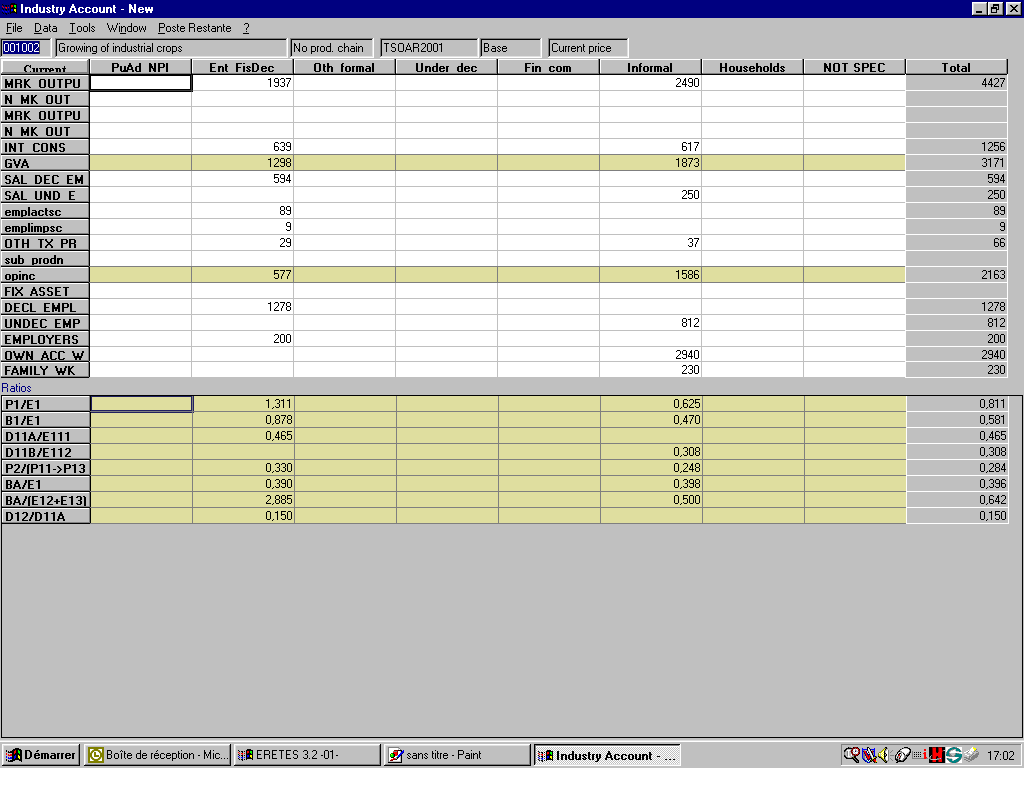Click the INT_CONS row header

(x=45, y=147)
